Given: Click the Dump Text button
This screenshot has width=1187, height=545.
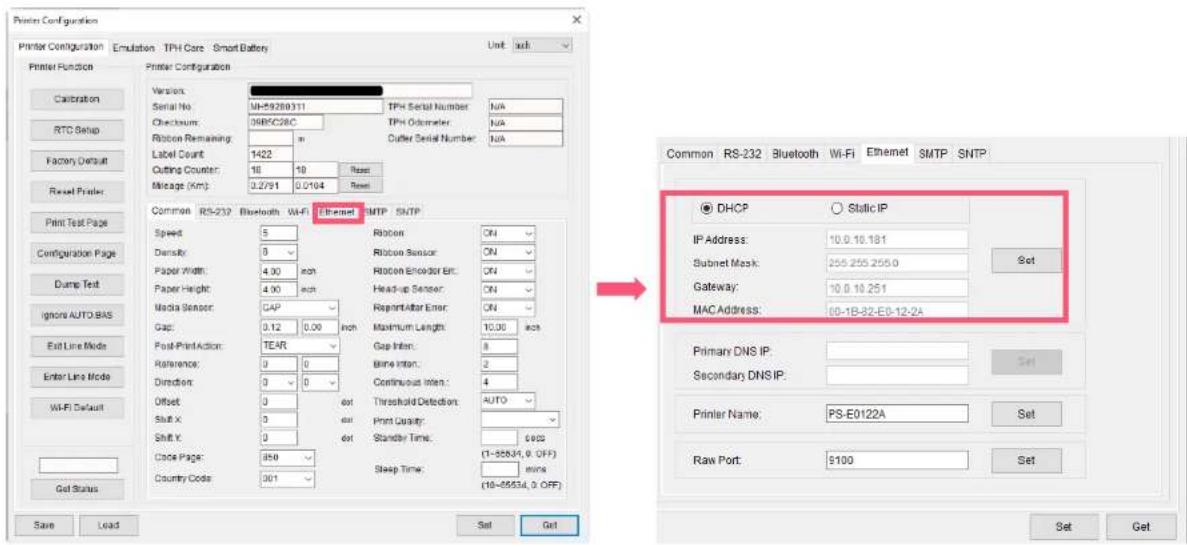Looking at the screenshot, I should [76, 284].
